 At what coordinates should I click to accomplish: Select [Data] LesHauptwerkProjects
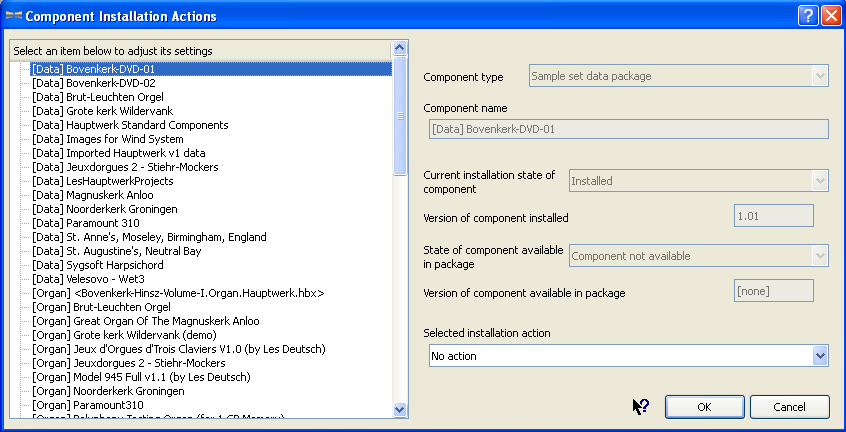pyautogui.click(x=103, y=181)
